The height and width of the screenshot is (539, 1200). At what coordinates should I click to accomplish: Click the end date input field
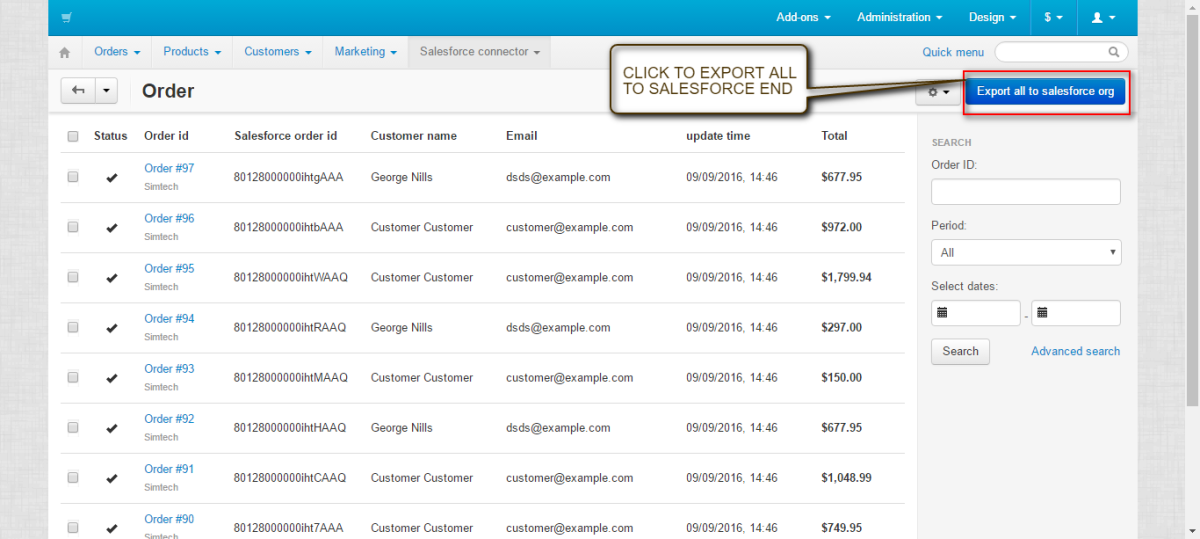[1076, 313]
